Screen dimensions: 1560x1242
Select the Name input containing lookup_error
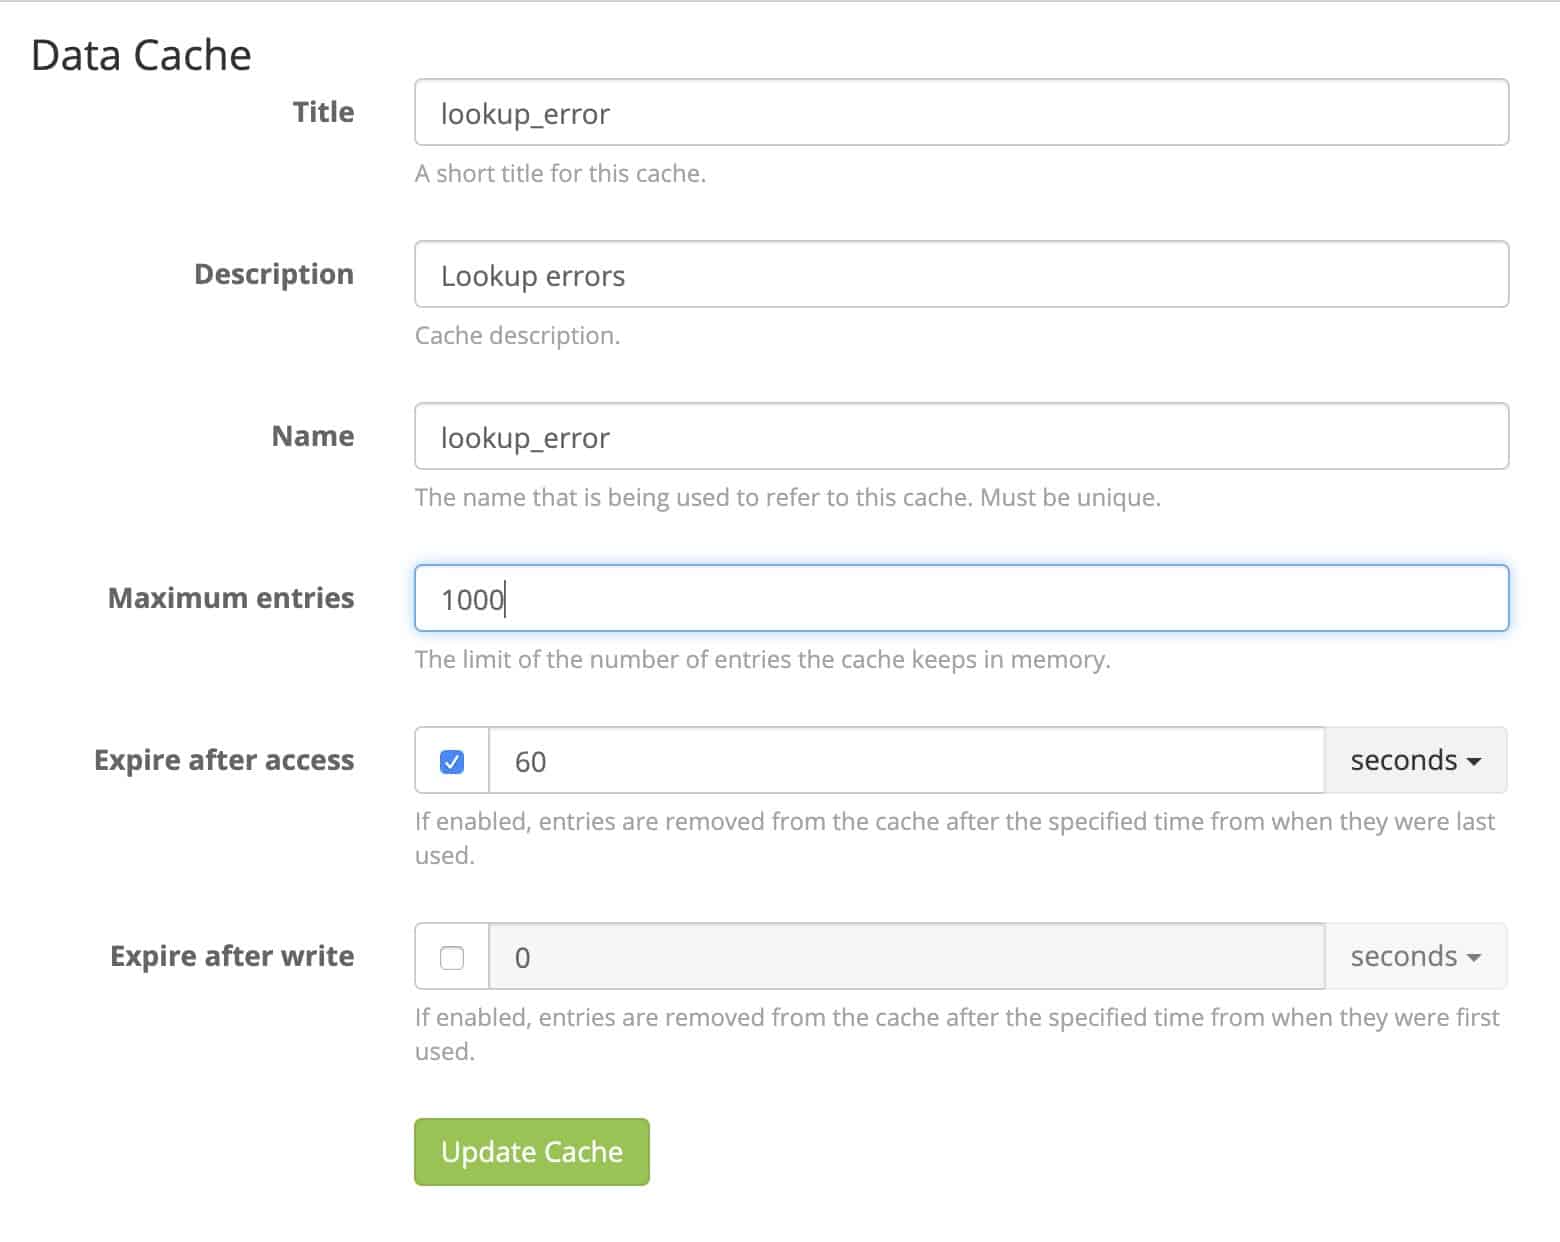tap(960, 437)
